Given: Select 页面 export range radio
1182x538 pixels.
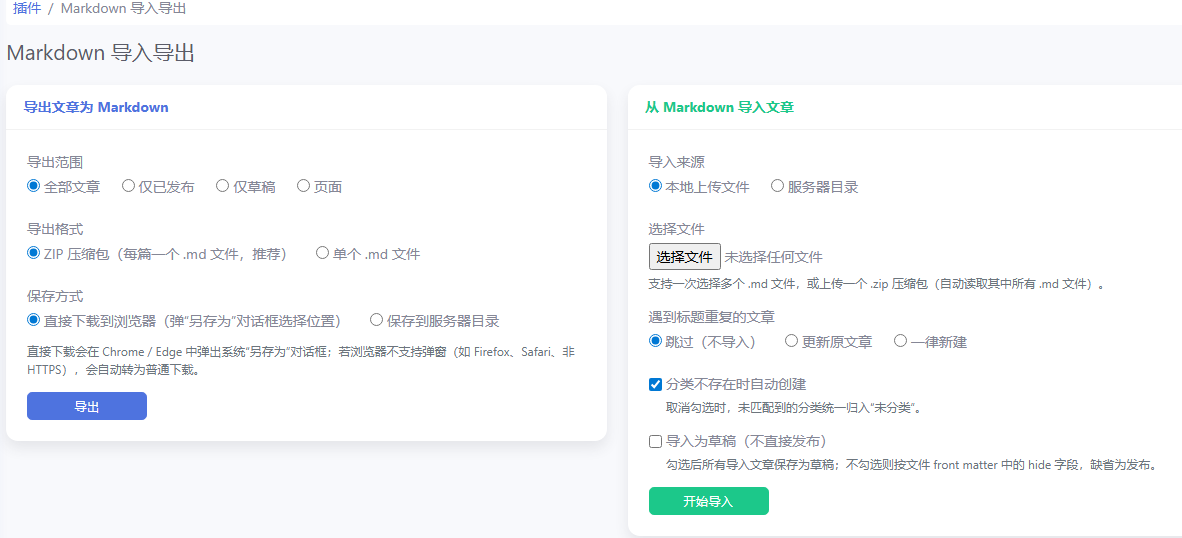Looking at the screenshot, I should (x=304, y=185).
